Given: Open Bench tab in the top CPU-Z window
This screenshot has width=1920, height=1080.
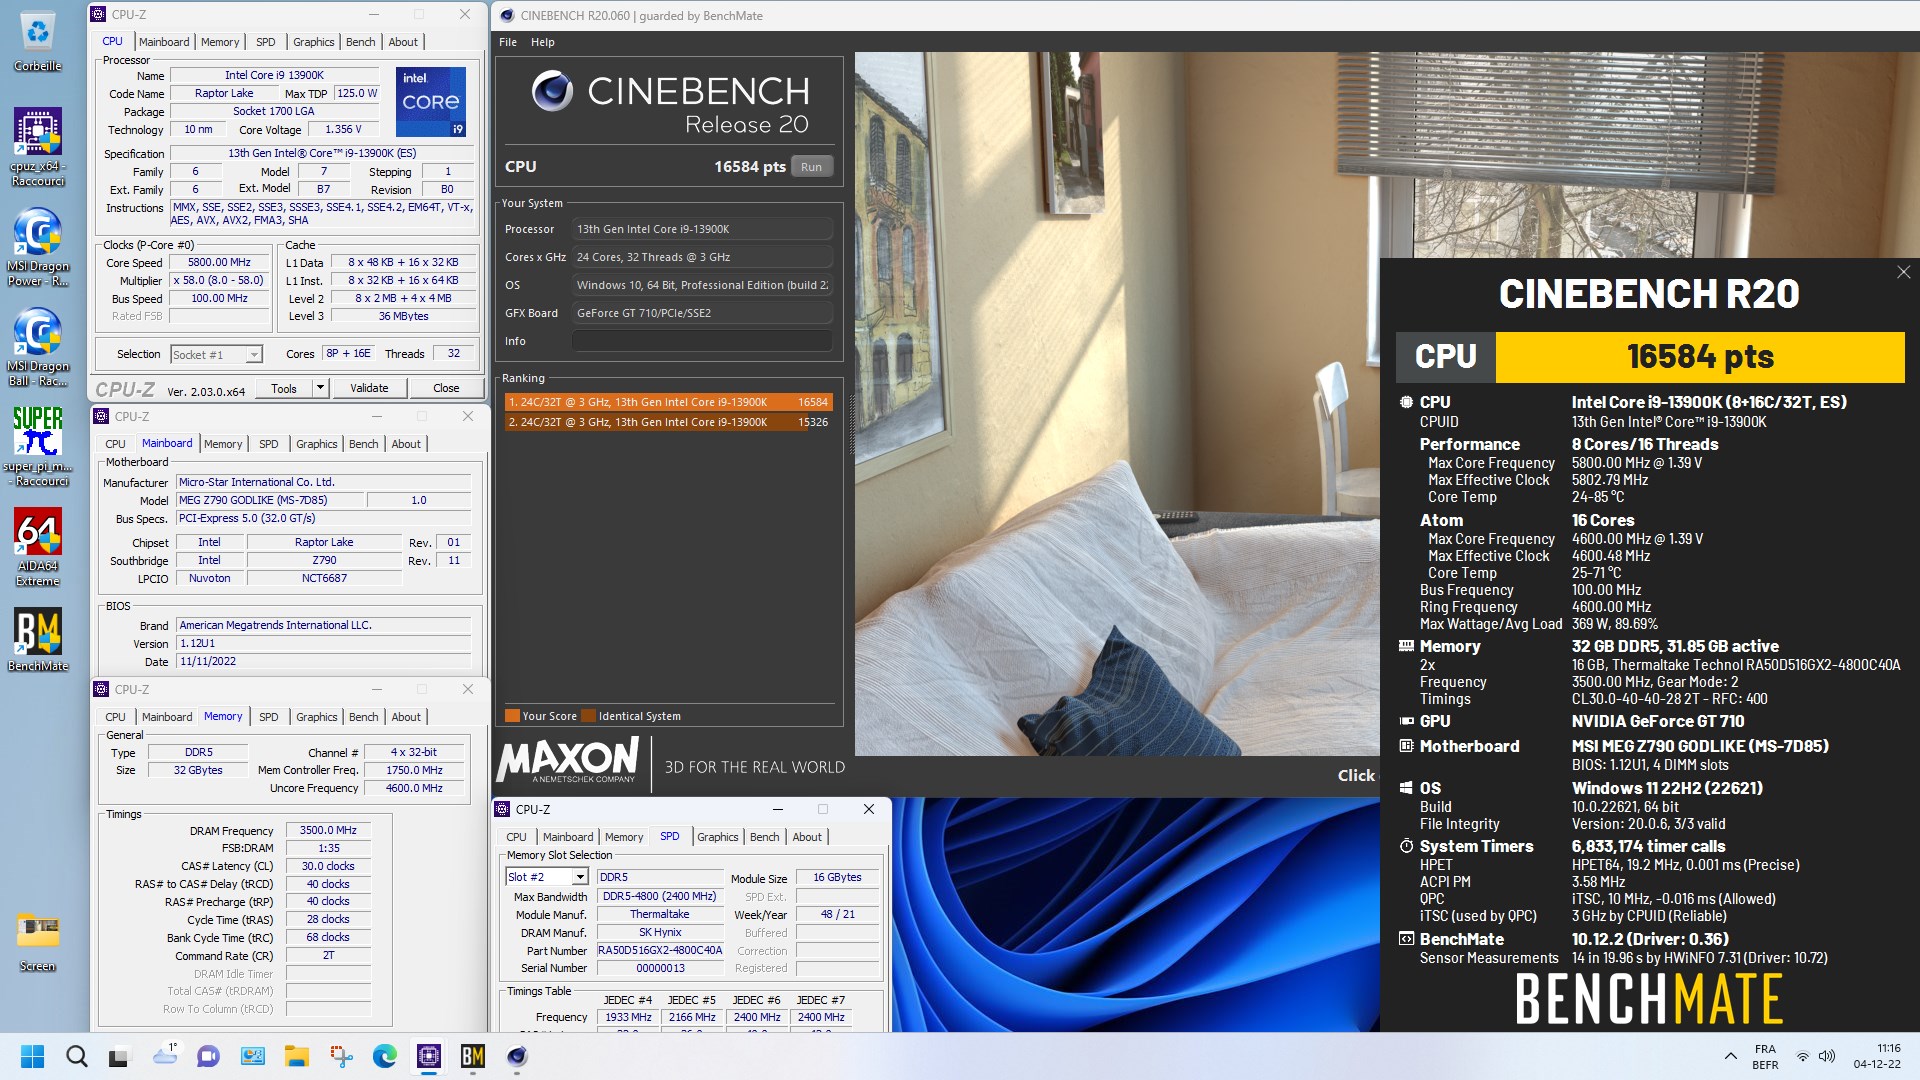Looking at the screenshot, I should pyautogui.click(x=360, y=42).
